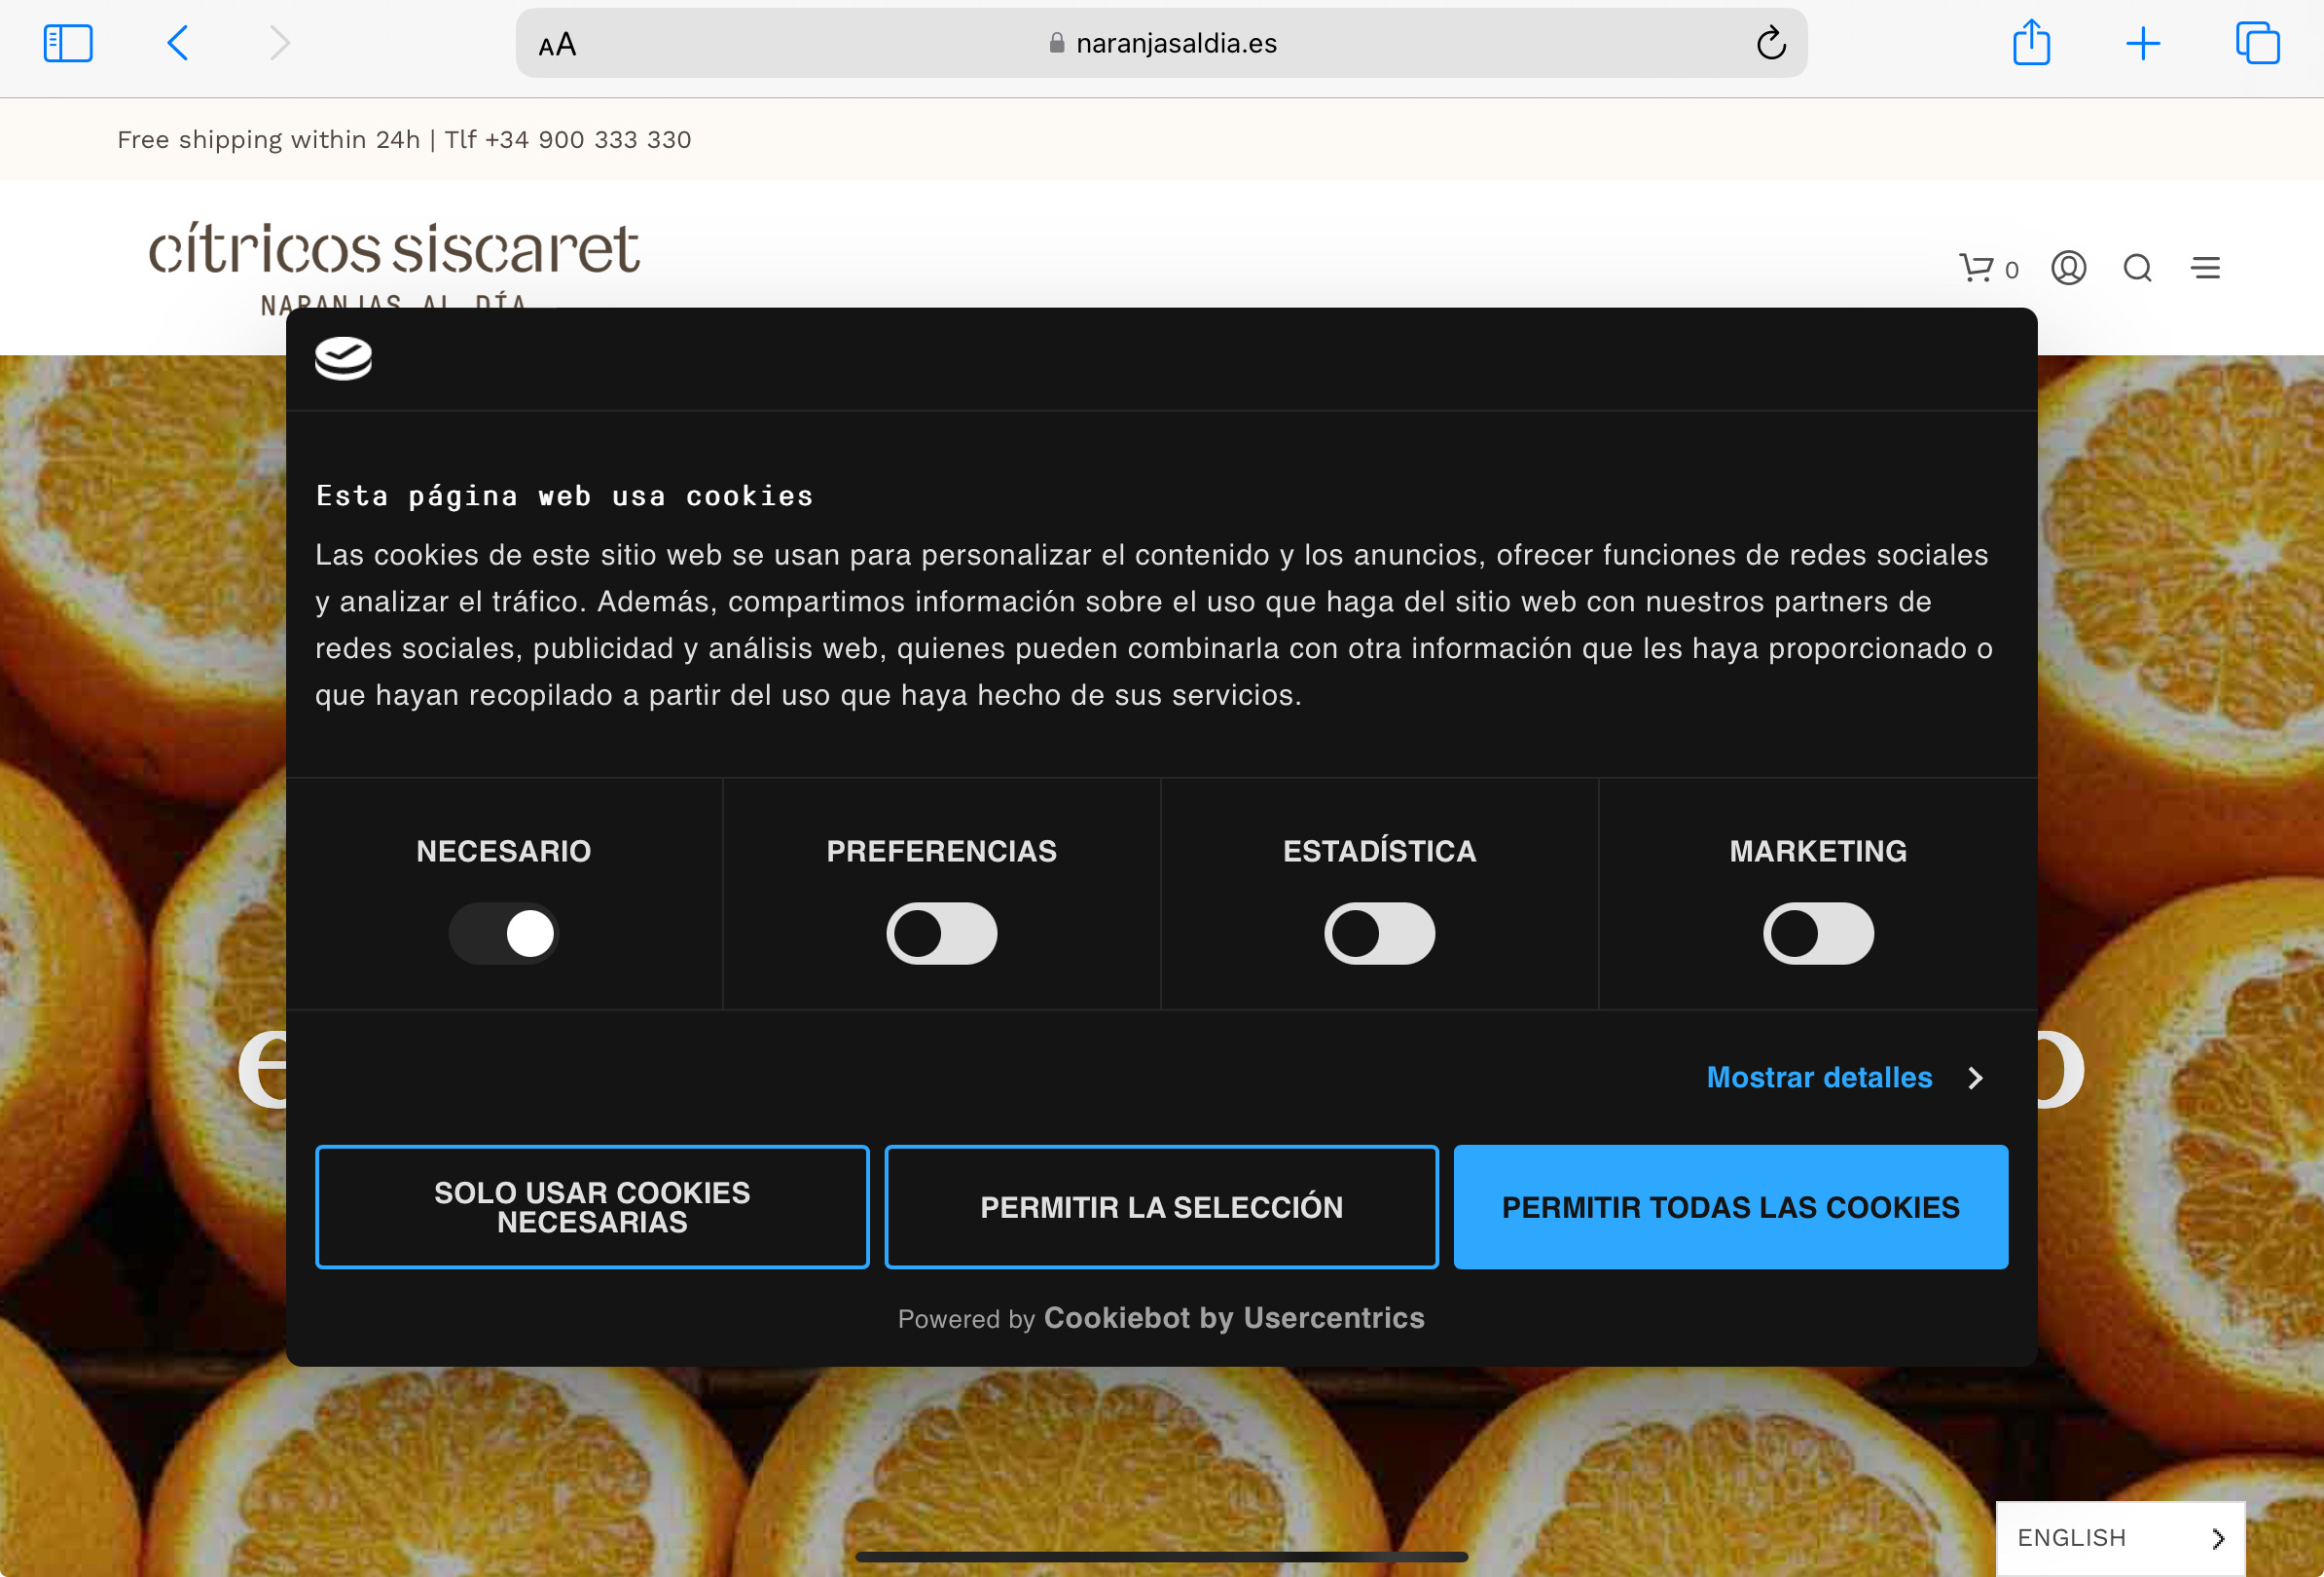Open the Safari sidebar panel
Image resolution: width=2324 pixels, height=1577 pixels.
(68, 43)
